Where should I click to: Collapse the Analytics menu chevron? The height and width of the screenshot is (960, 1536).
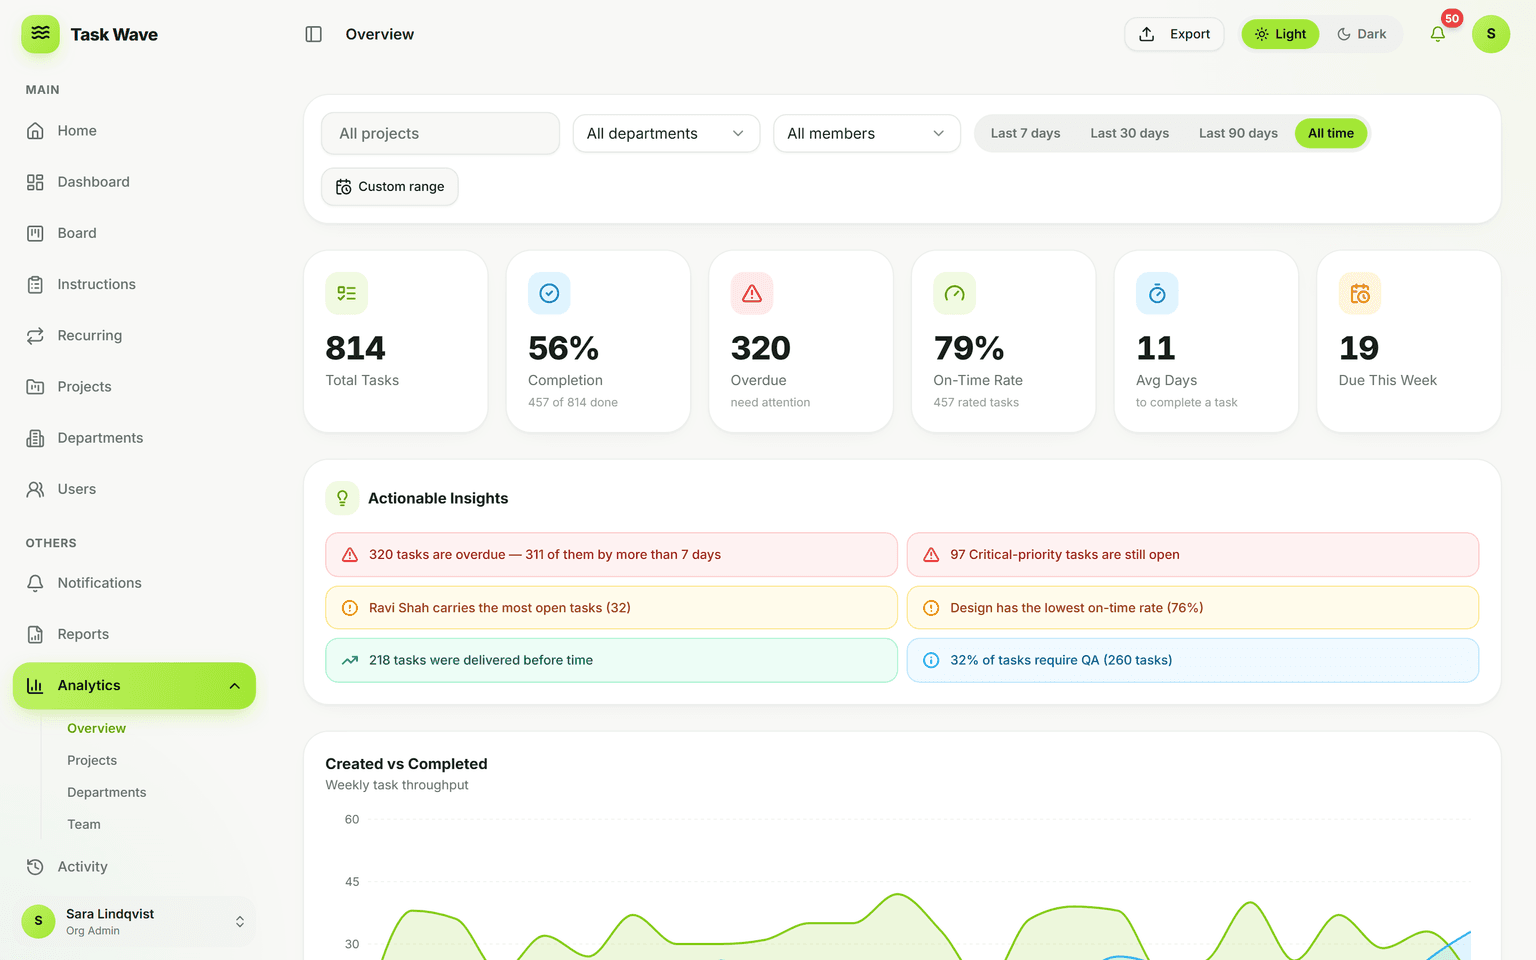(x=234, y=686)
